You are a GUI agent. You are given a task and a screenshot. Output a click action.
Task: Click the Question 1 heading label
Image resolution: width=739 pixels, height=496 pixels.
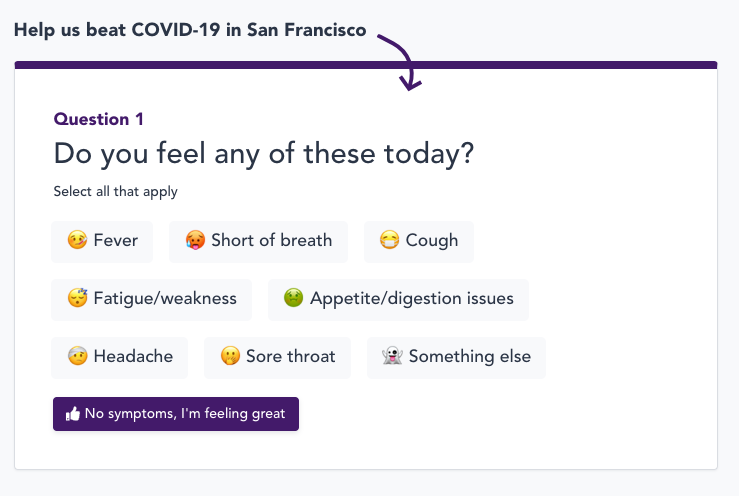[99, 119]
